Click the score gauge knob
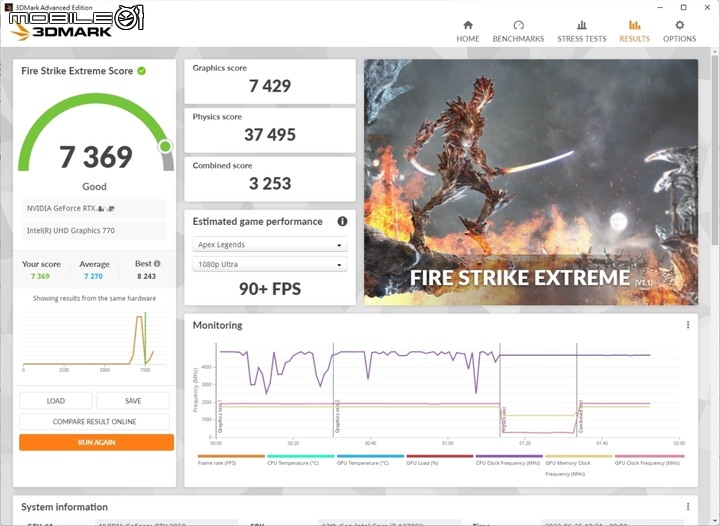This screenshot has width=720, height=526. [x=165, y=146]
